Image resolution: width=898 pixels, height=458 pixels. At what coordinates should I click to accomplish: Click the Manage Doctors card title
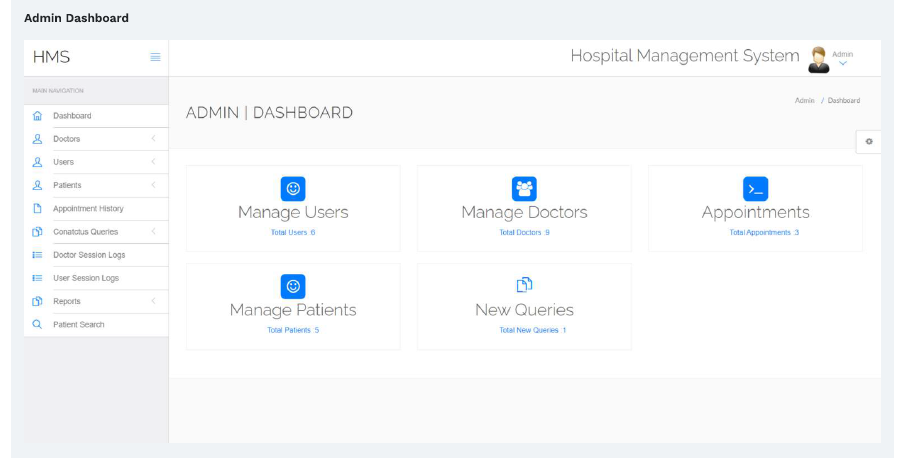(524, 212)
